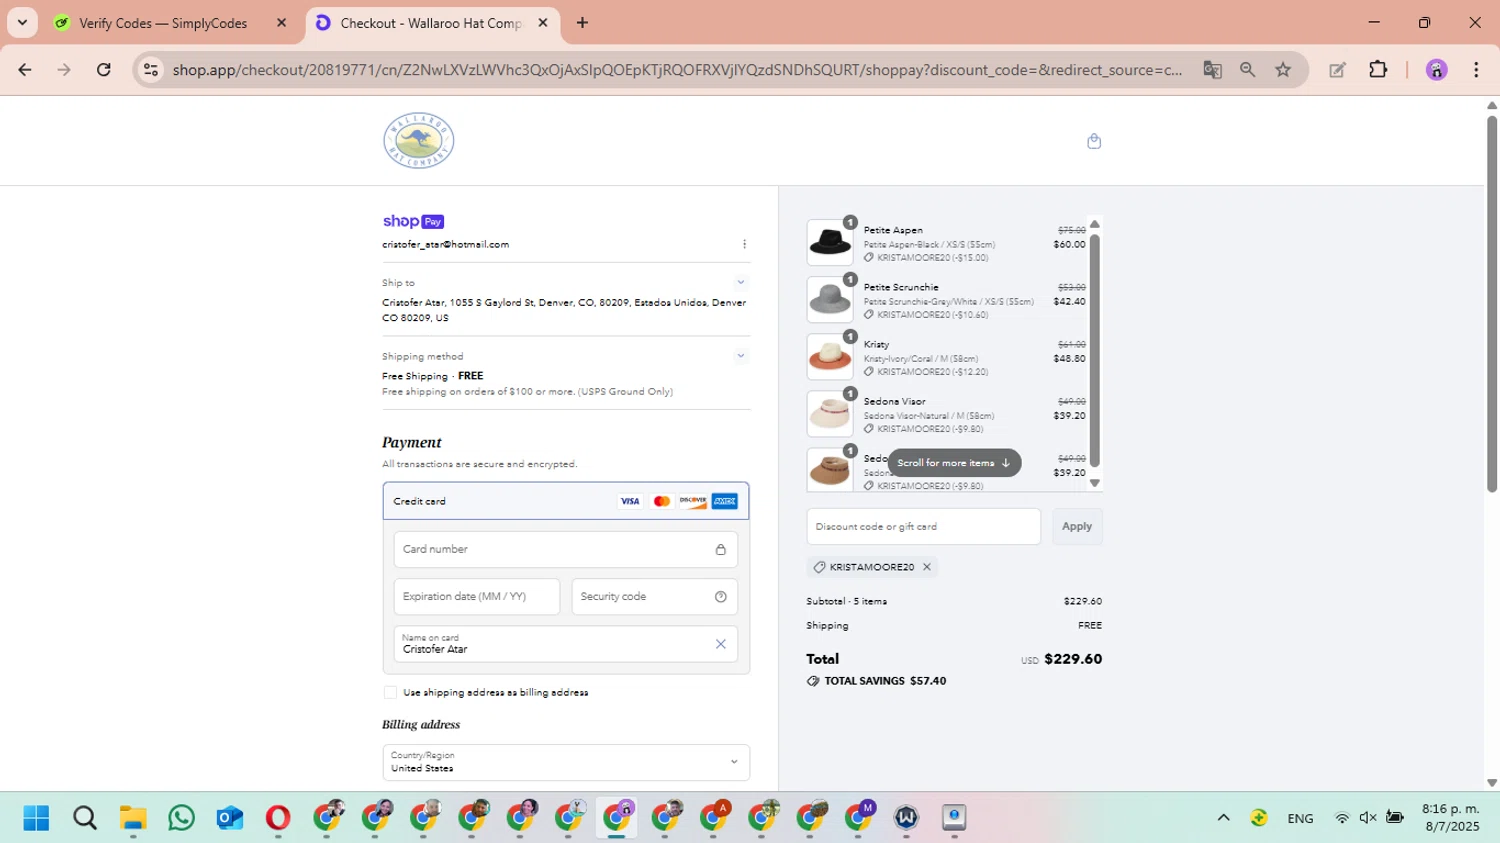The image size is (1500, 843).
Task: Open the Shop Pay account options menu
Action: point(744,244)
